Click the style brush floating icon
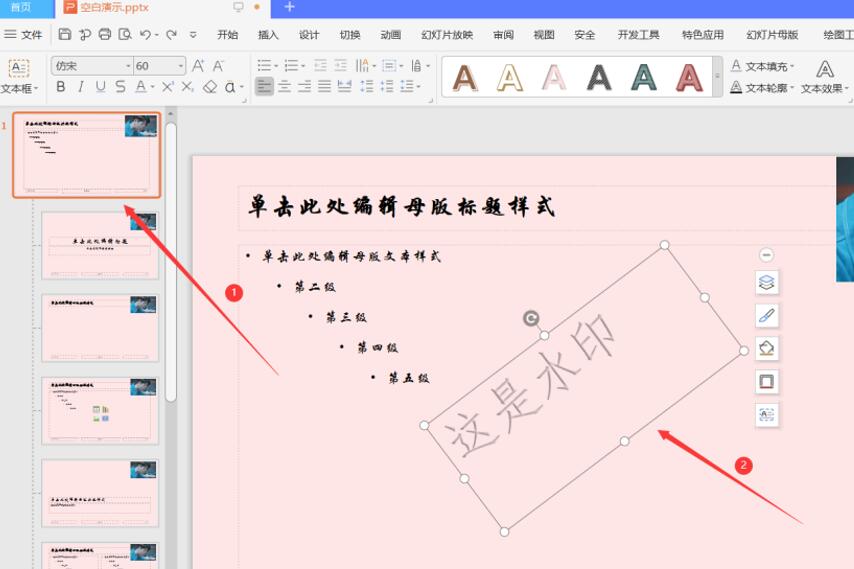The height and width of the screenshot is (569, 854). (x=766, y=316)
